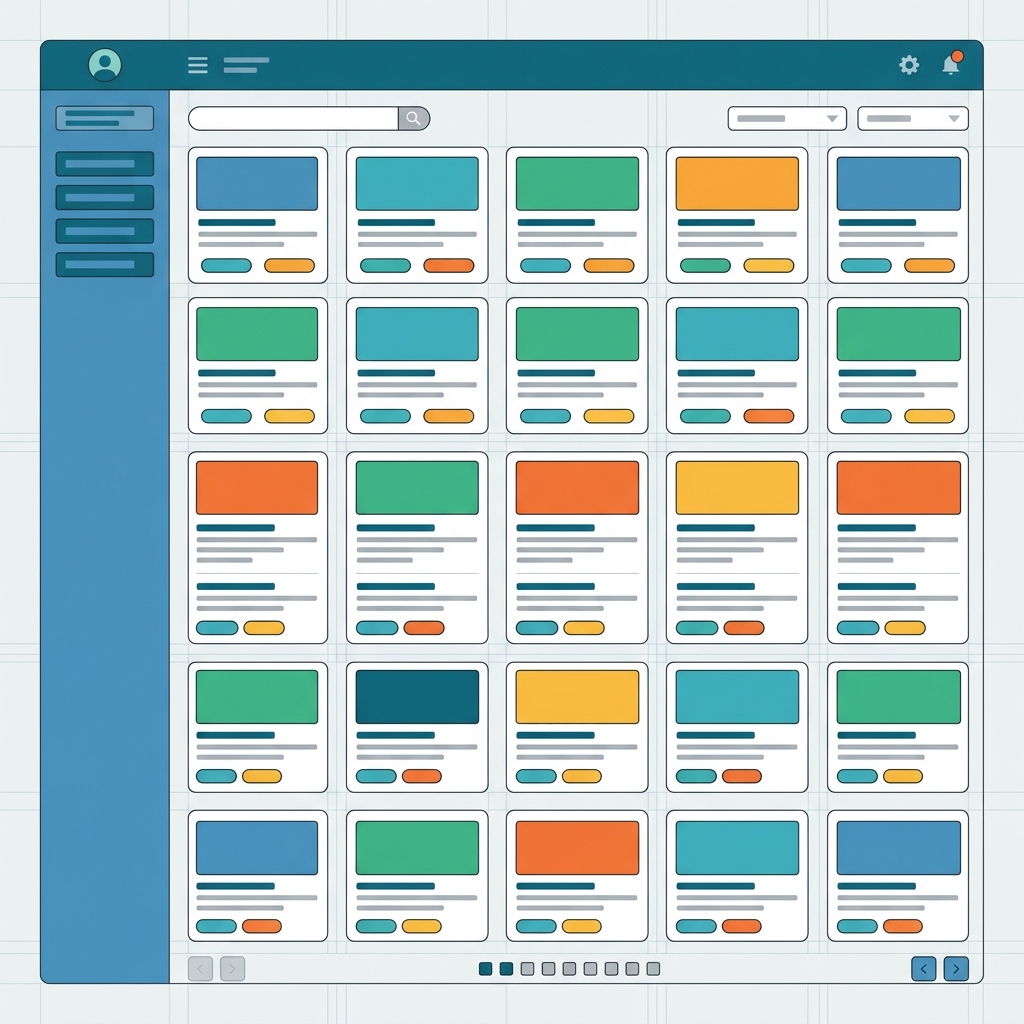Viewport: 1024px width, 1024px height.
Task: Select the last sidebar navigation item
Action: coord(104,264)
